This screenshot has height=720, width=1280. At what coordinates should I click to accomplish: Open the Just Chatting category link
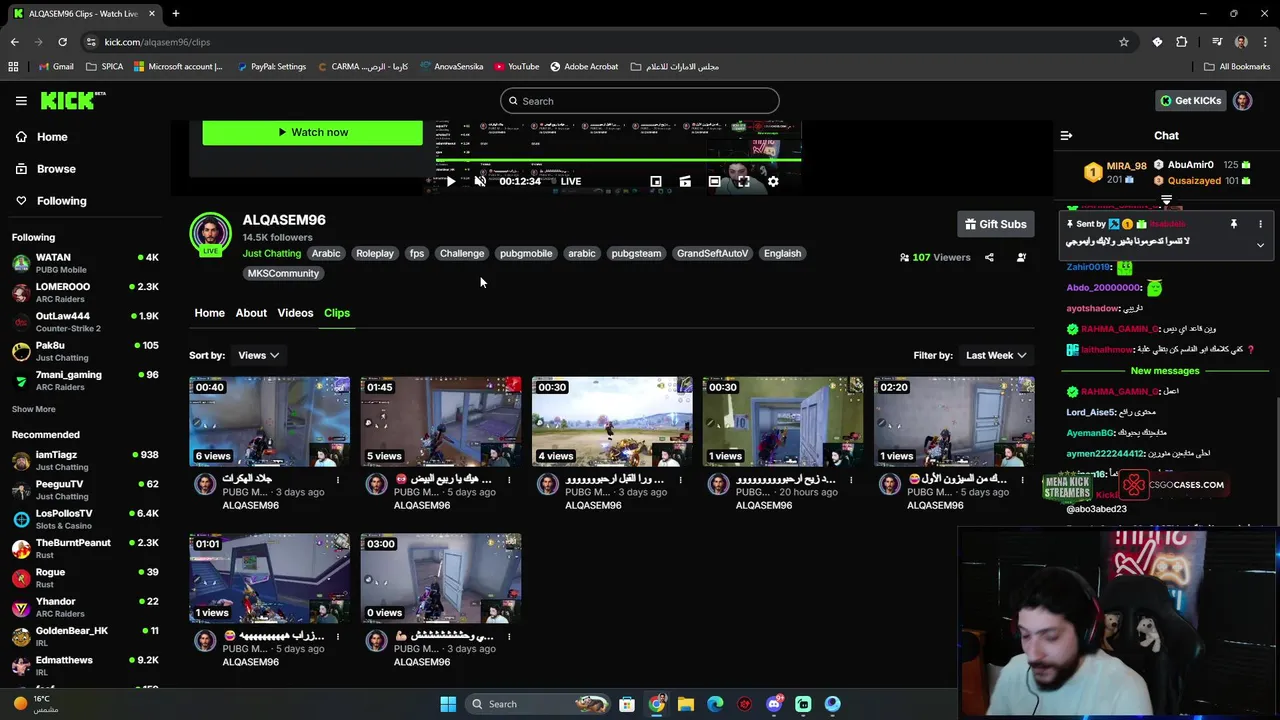pyautogui.click(x=271, y=253)
